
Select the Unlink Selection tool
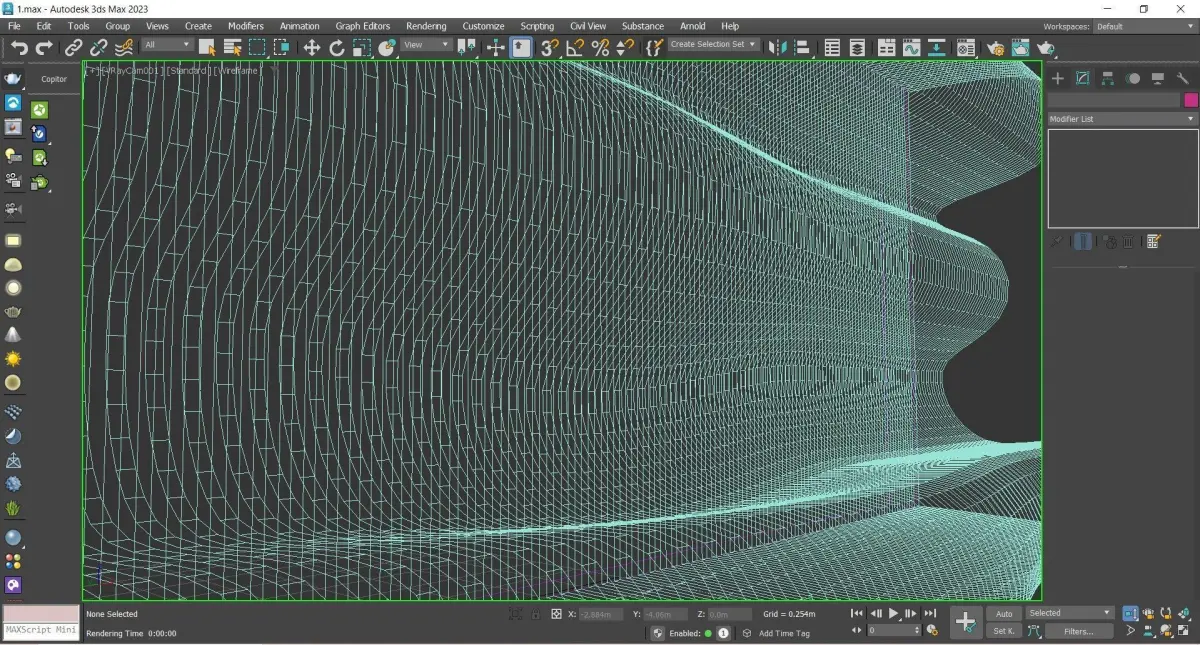pyautogui.click(x=98, y=47)
